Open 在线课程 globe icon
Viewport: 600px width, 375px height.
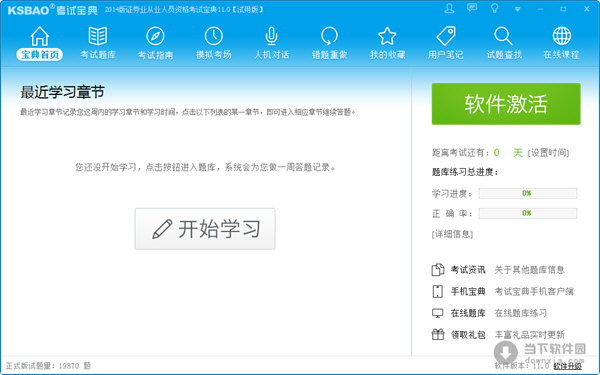(561, 36)
